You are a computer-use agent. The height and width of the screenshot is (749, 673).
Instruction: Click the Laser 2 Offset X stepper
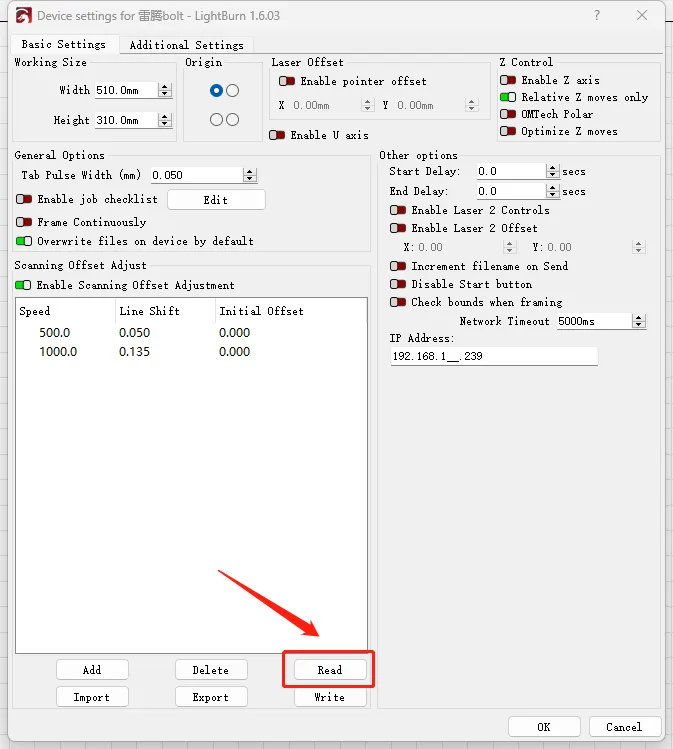coord(510,247)
